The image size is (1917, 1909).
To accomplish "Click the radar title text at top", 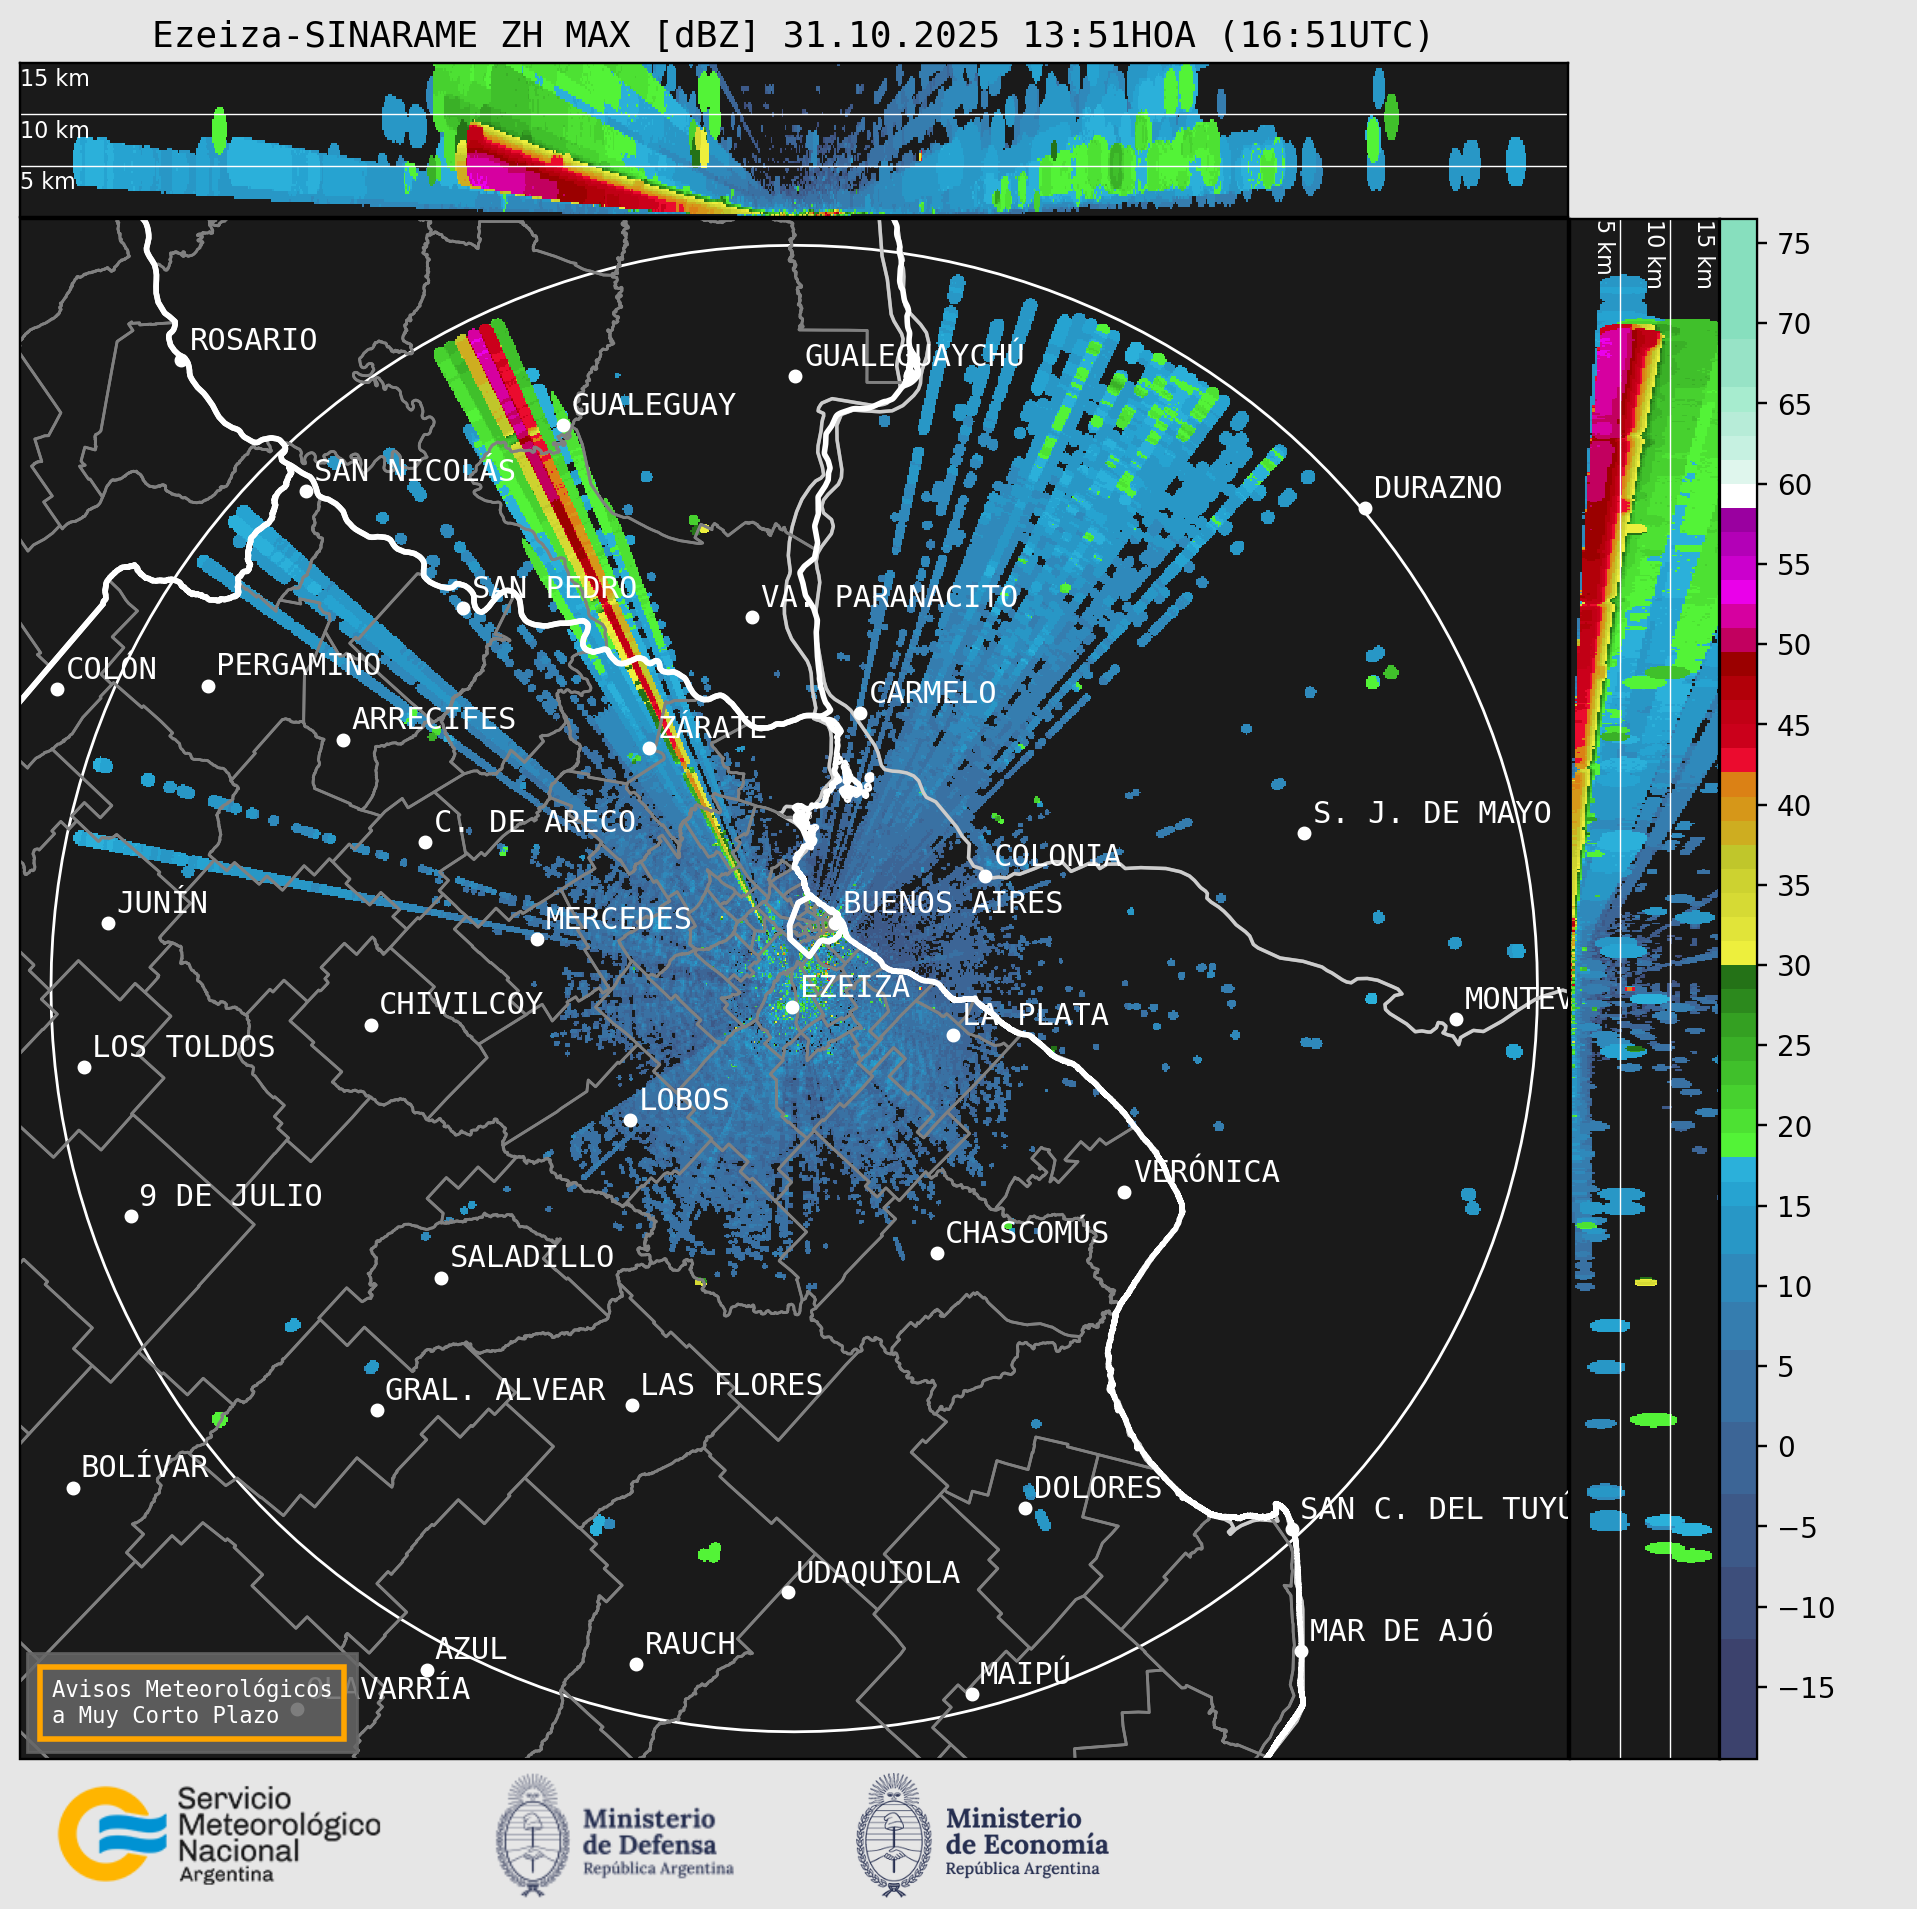I will pyautogui.click(x=792, y=36).
